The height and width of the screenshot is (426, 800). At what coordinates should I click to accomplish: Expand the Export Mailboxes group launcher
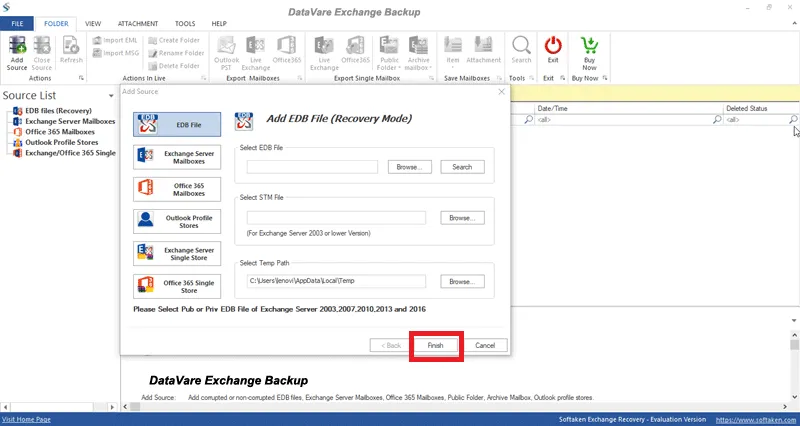click(299, 78)
